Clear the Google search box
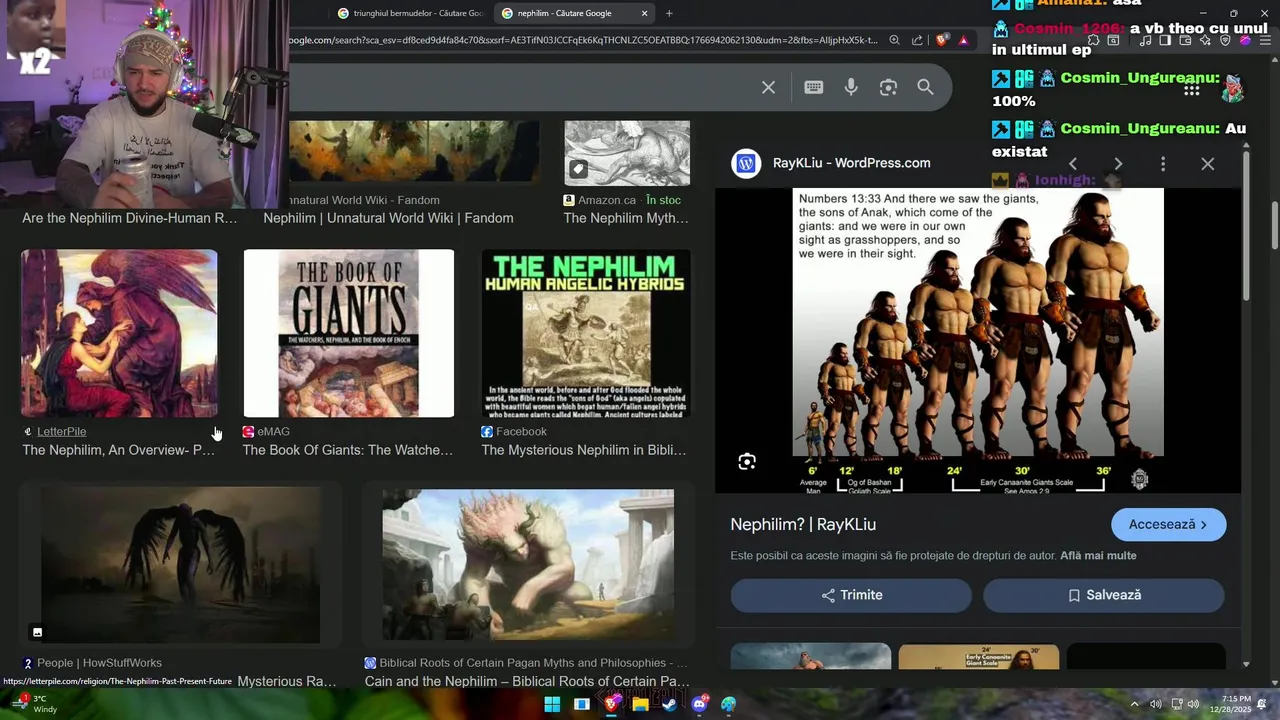This screenshot has width=1280, height=720. (768, 88)
